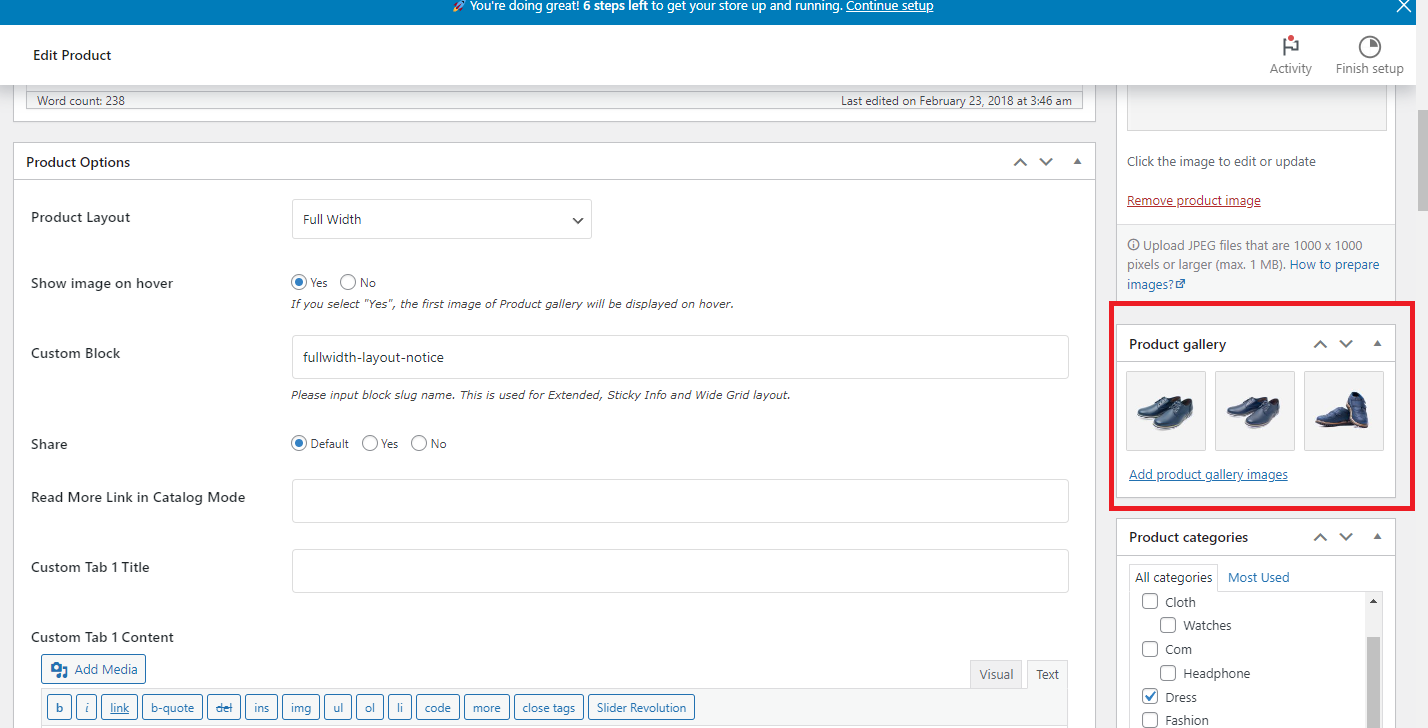Screen dimensions: 1428x728
Task: Open the Product Layout dropdown
Action: click(x=441, y=219)
